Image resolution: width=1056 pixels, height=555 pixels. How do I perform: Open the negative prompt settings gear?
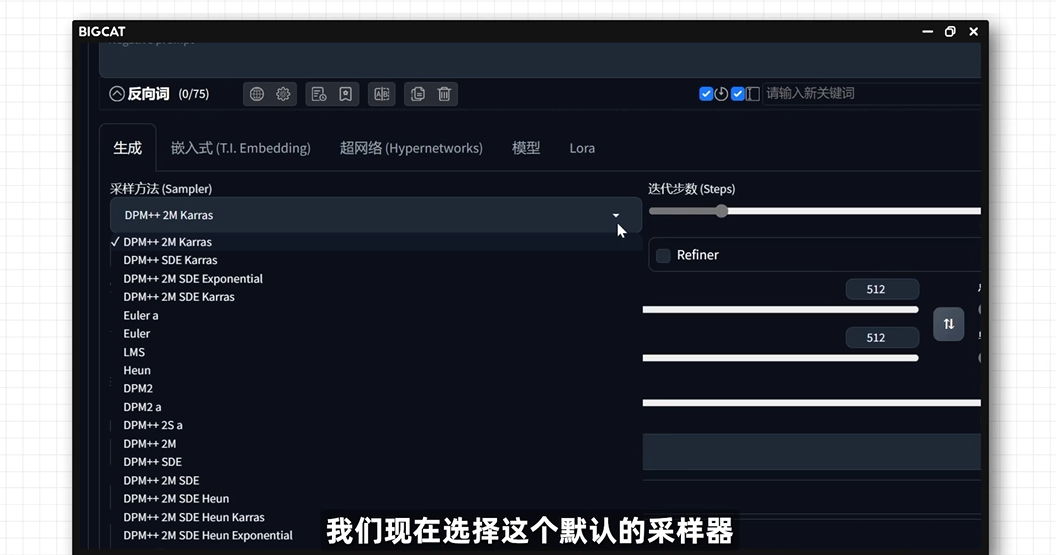(283, 94)
